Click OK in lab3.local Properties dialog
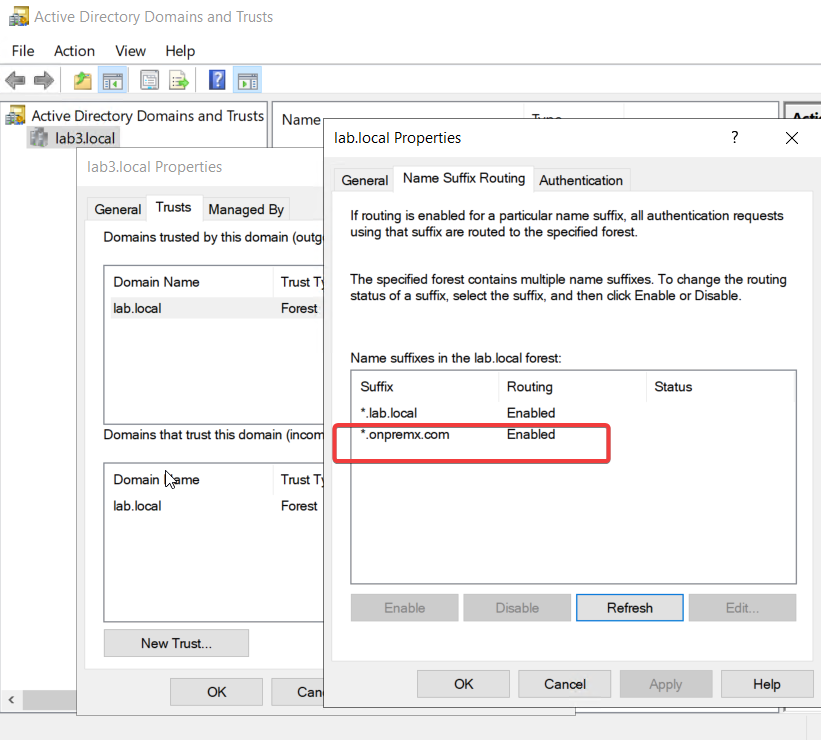The height and width of the screenshot is (740, 821). (216, 692)
